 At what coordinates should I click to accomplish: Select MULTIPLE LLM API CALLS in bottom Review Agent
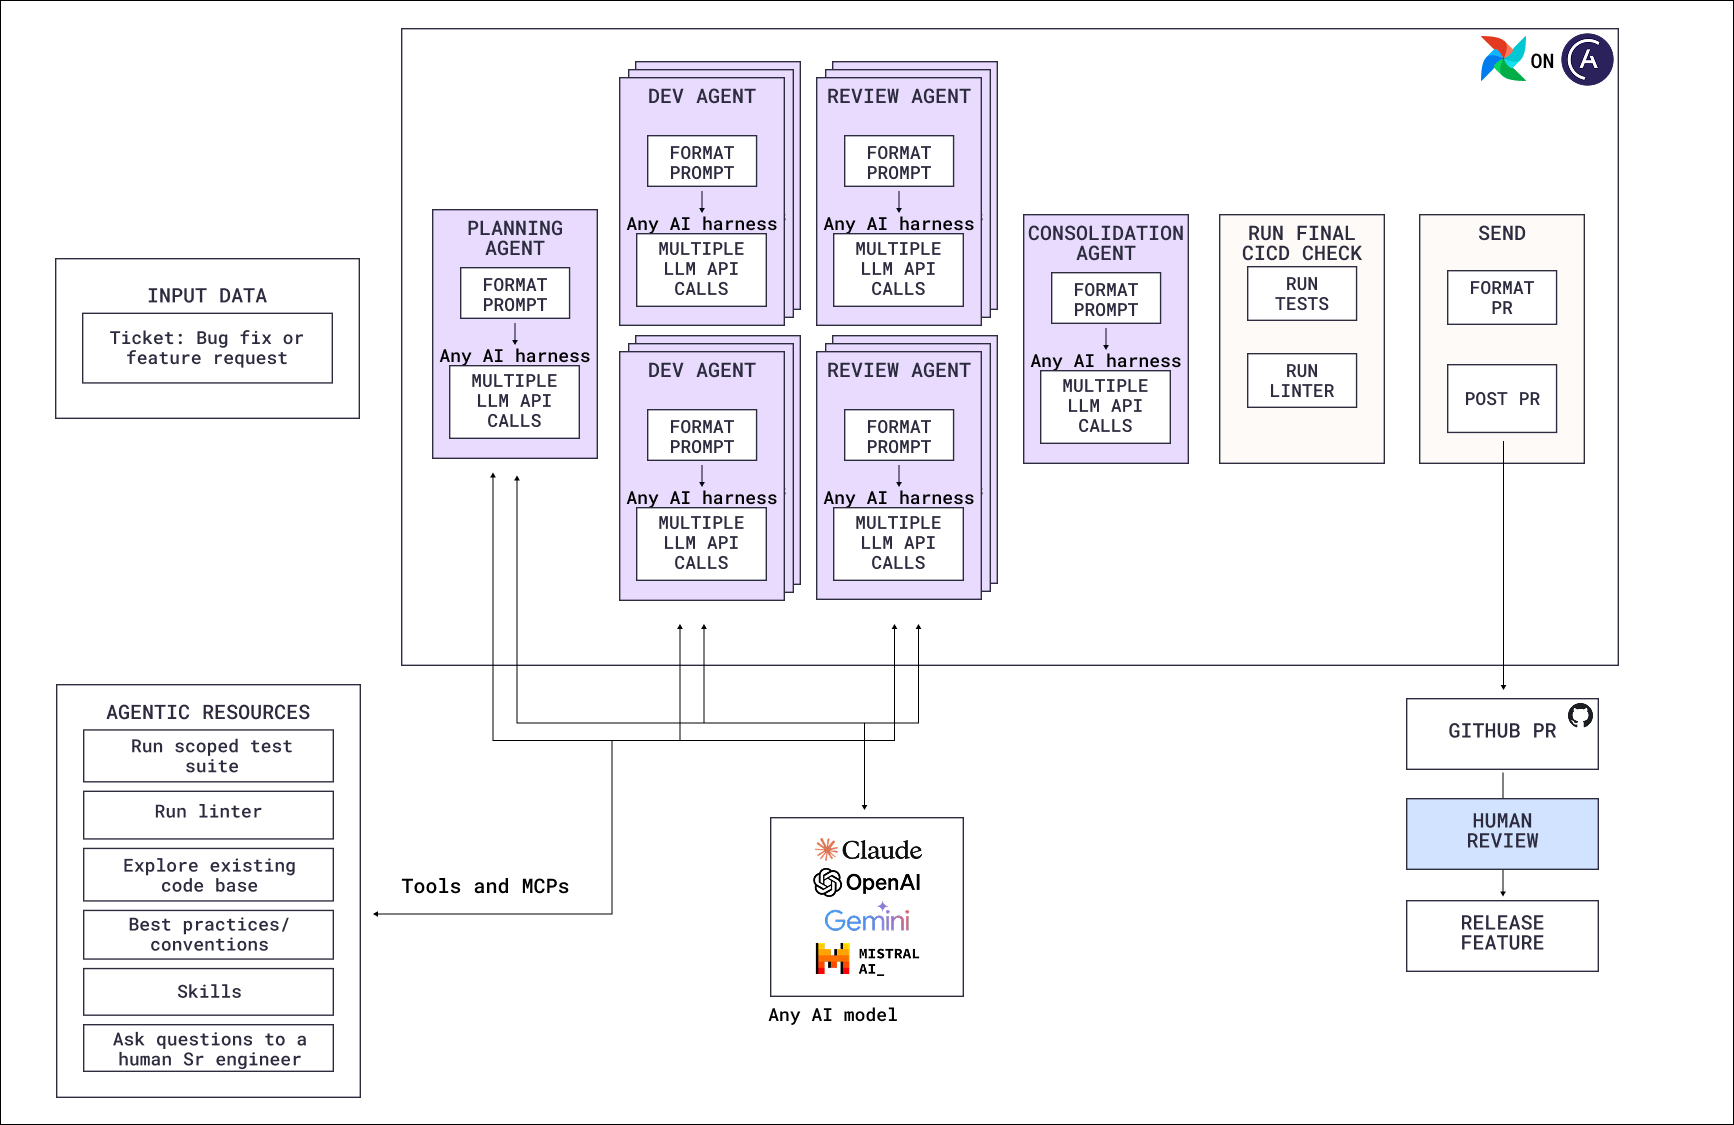pyautogui.click(x=898, y=543)
